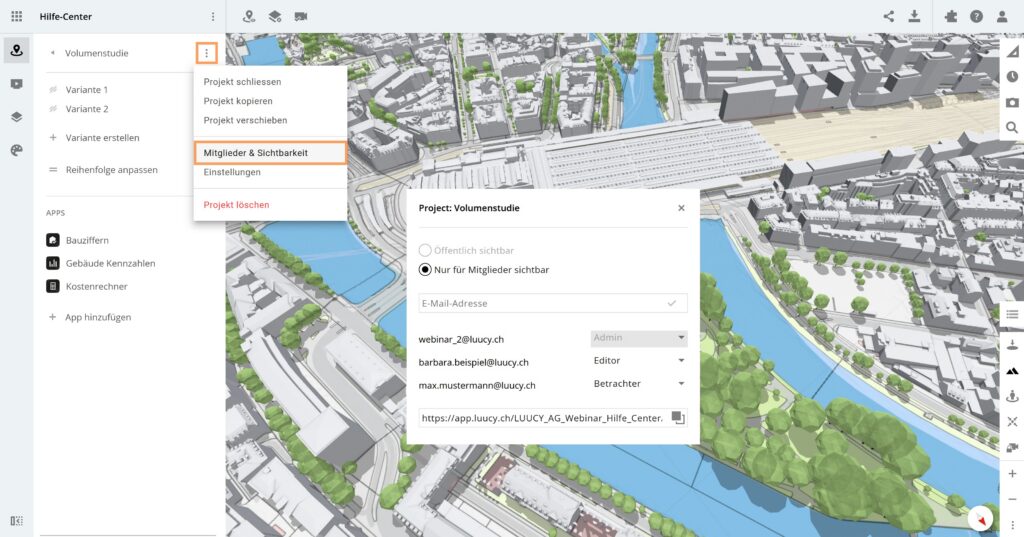Screen dimensions: 1024x537
Task: Choose Mitglieder & Sichtbarkeit from menu
Action: [256, 153]
